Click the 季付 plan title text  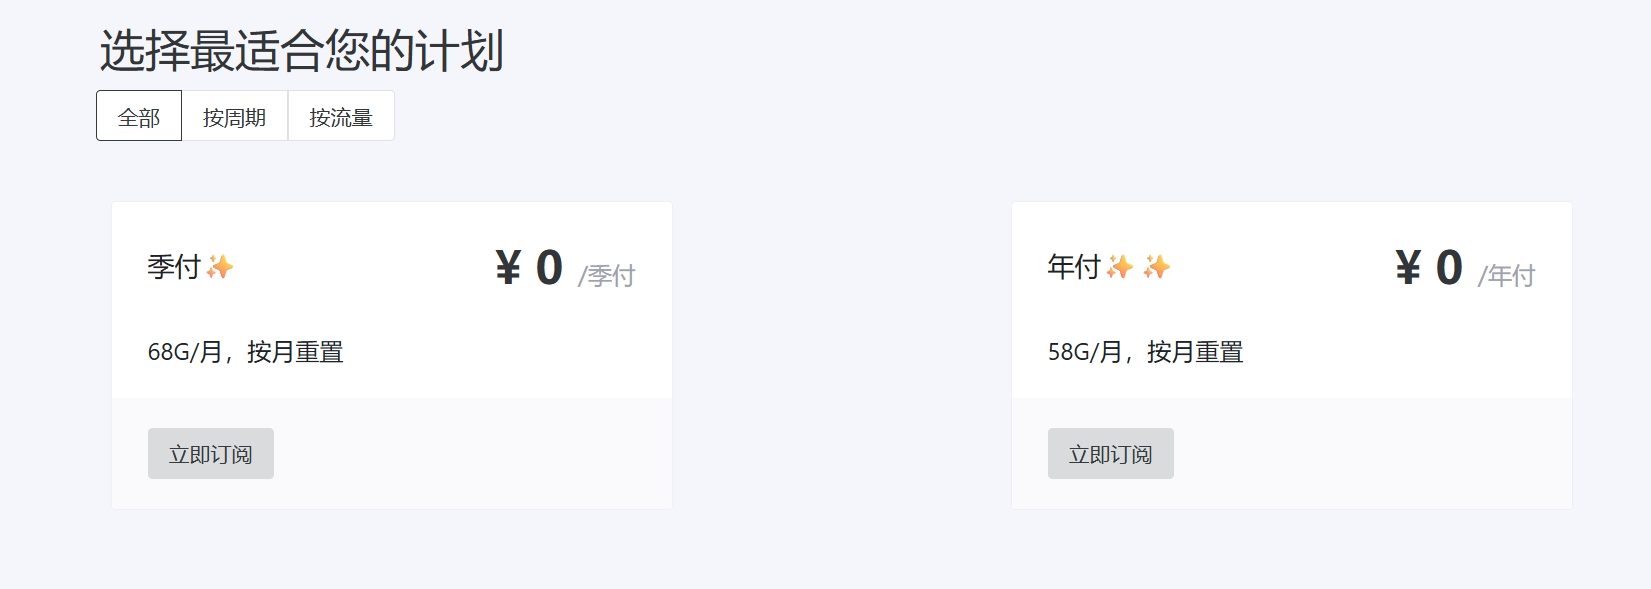click(174, 267)
